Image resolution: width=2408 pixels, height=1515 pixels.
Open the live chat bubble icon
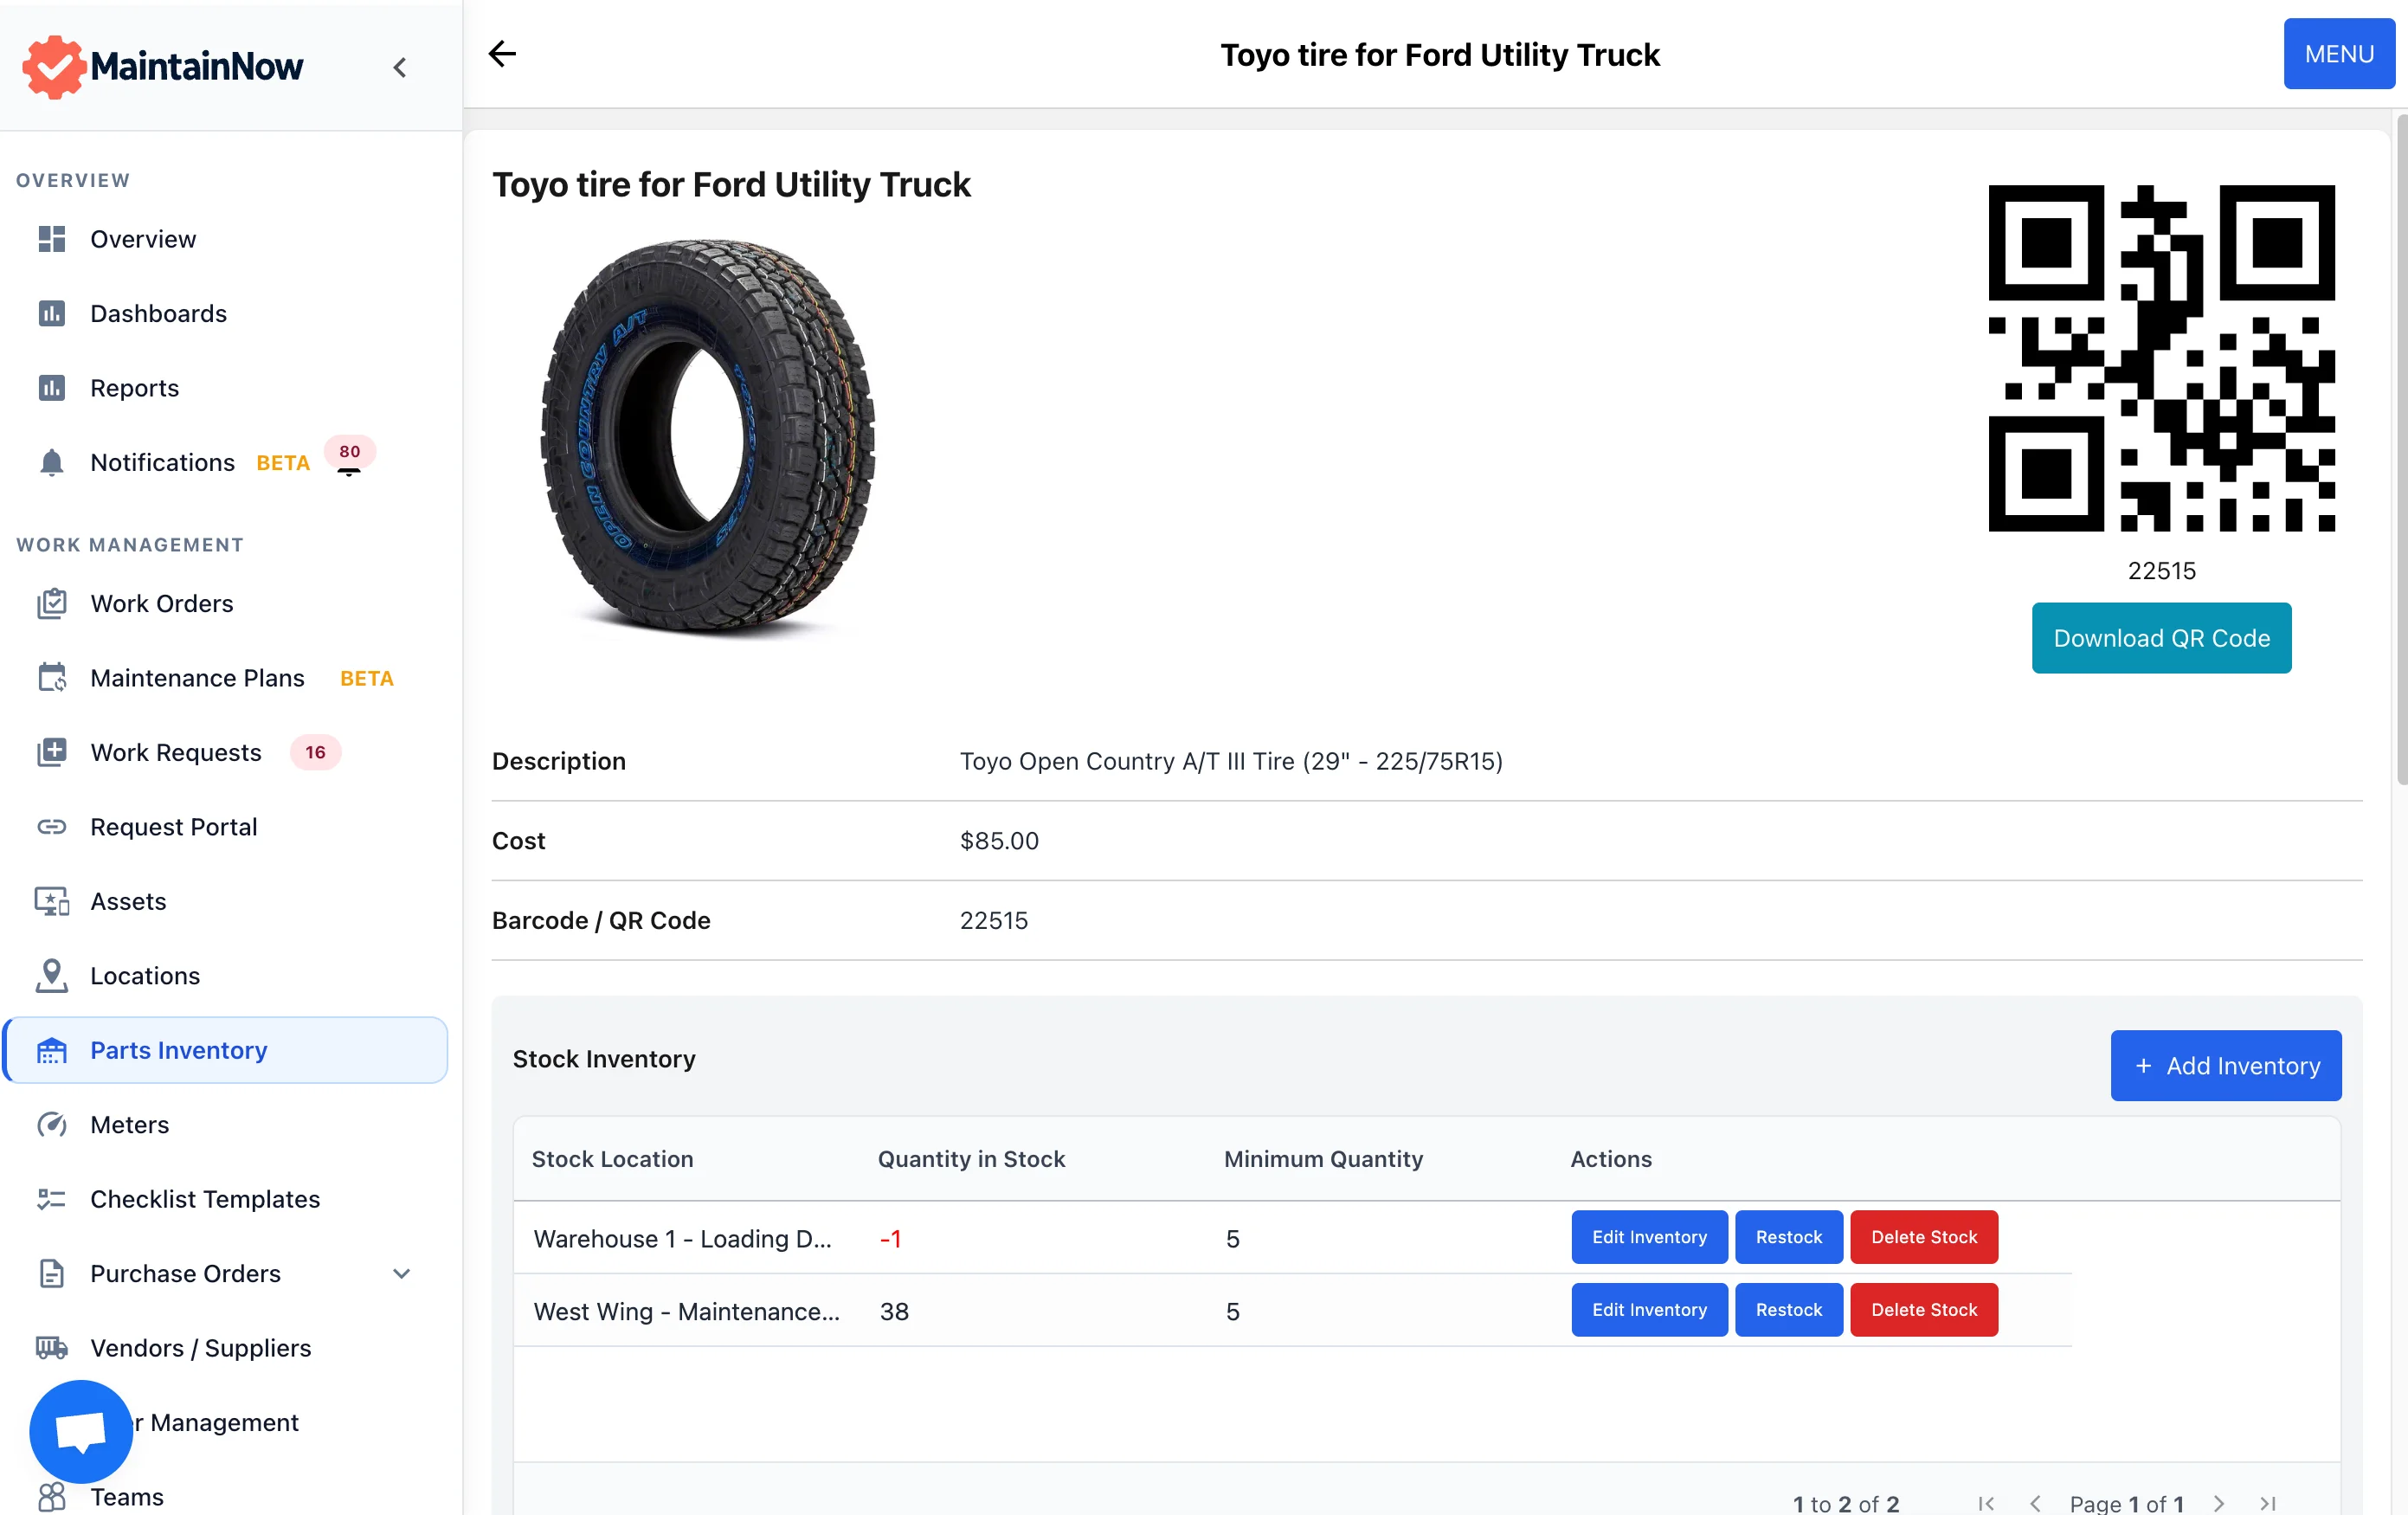click(81, 1430)
